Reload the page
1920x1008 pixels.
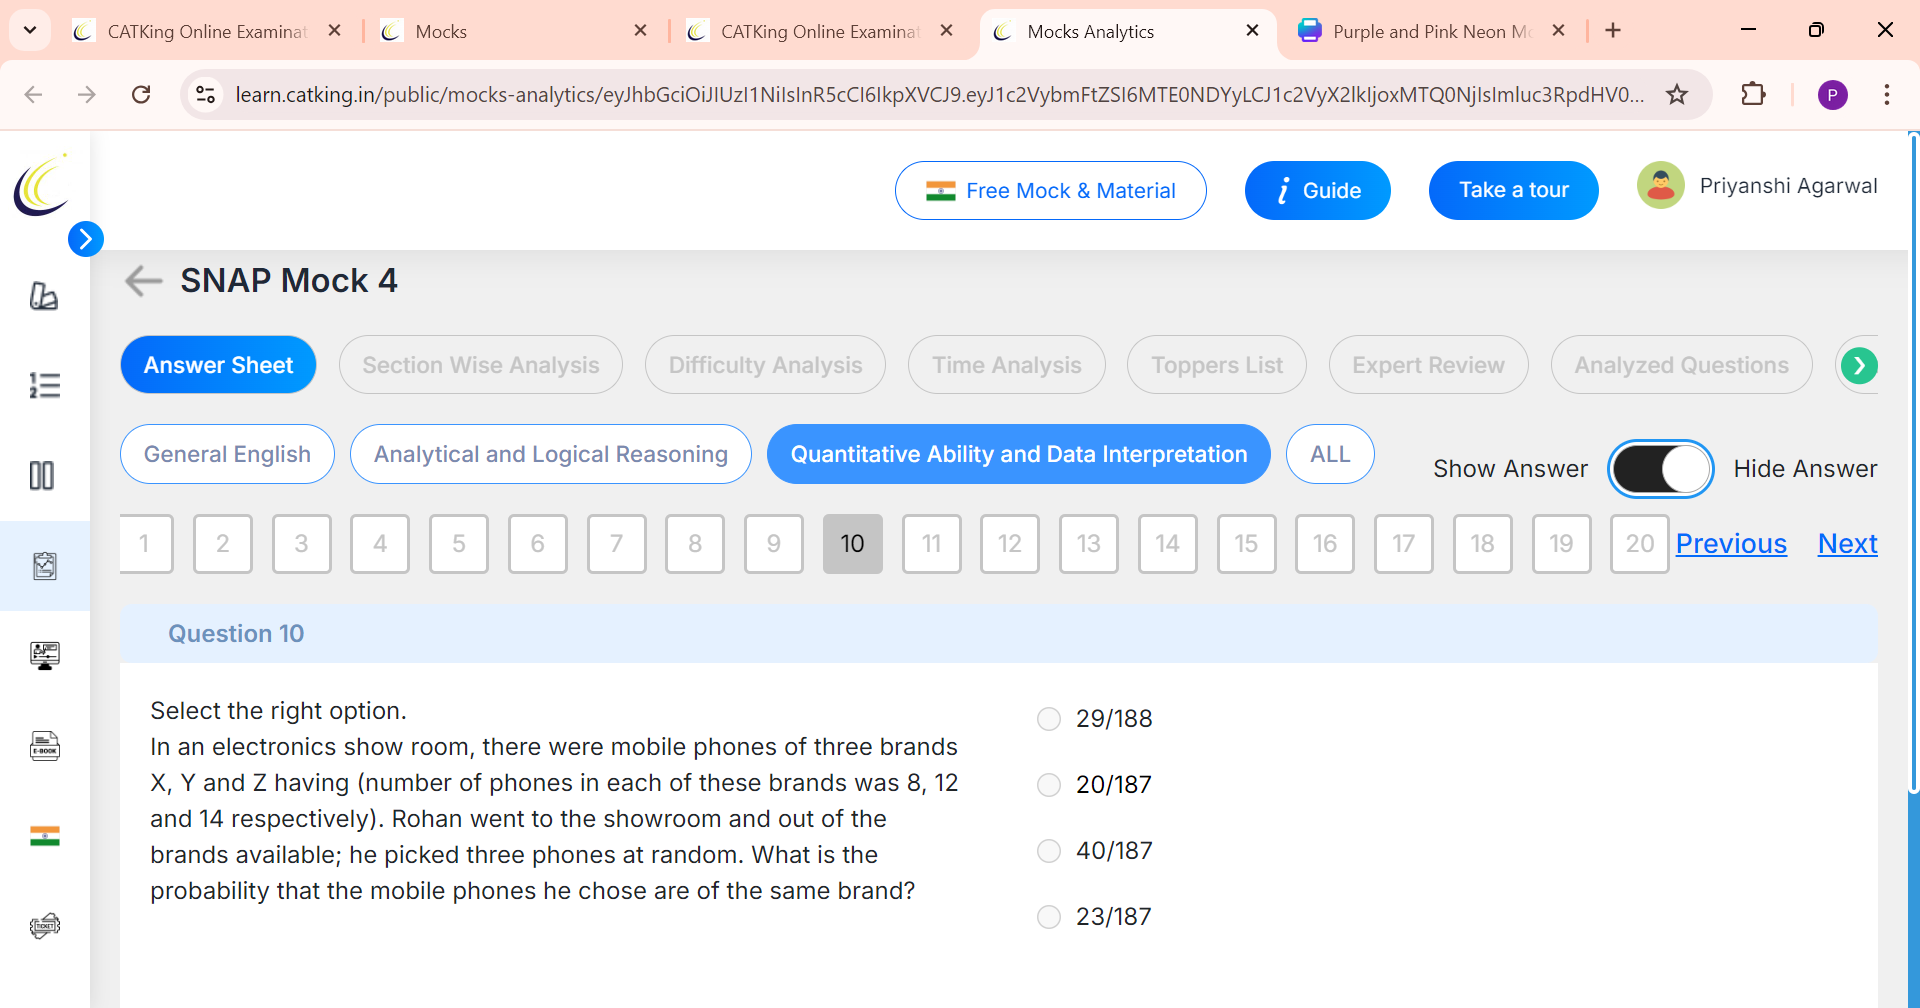141,95
